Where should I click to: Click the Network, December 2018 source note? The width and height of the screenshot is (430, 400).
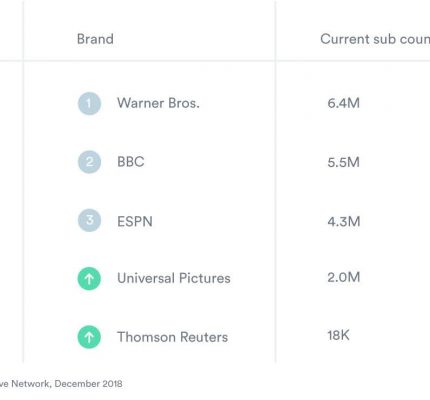tap(67, 384)
